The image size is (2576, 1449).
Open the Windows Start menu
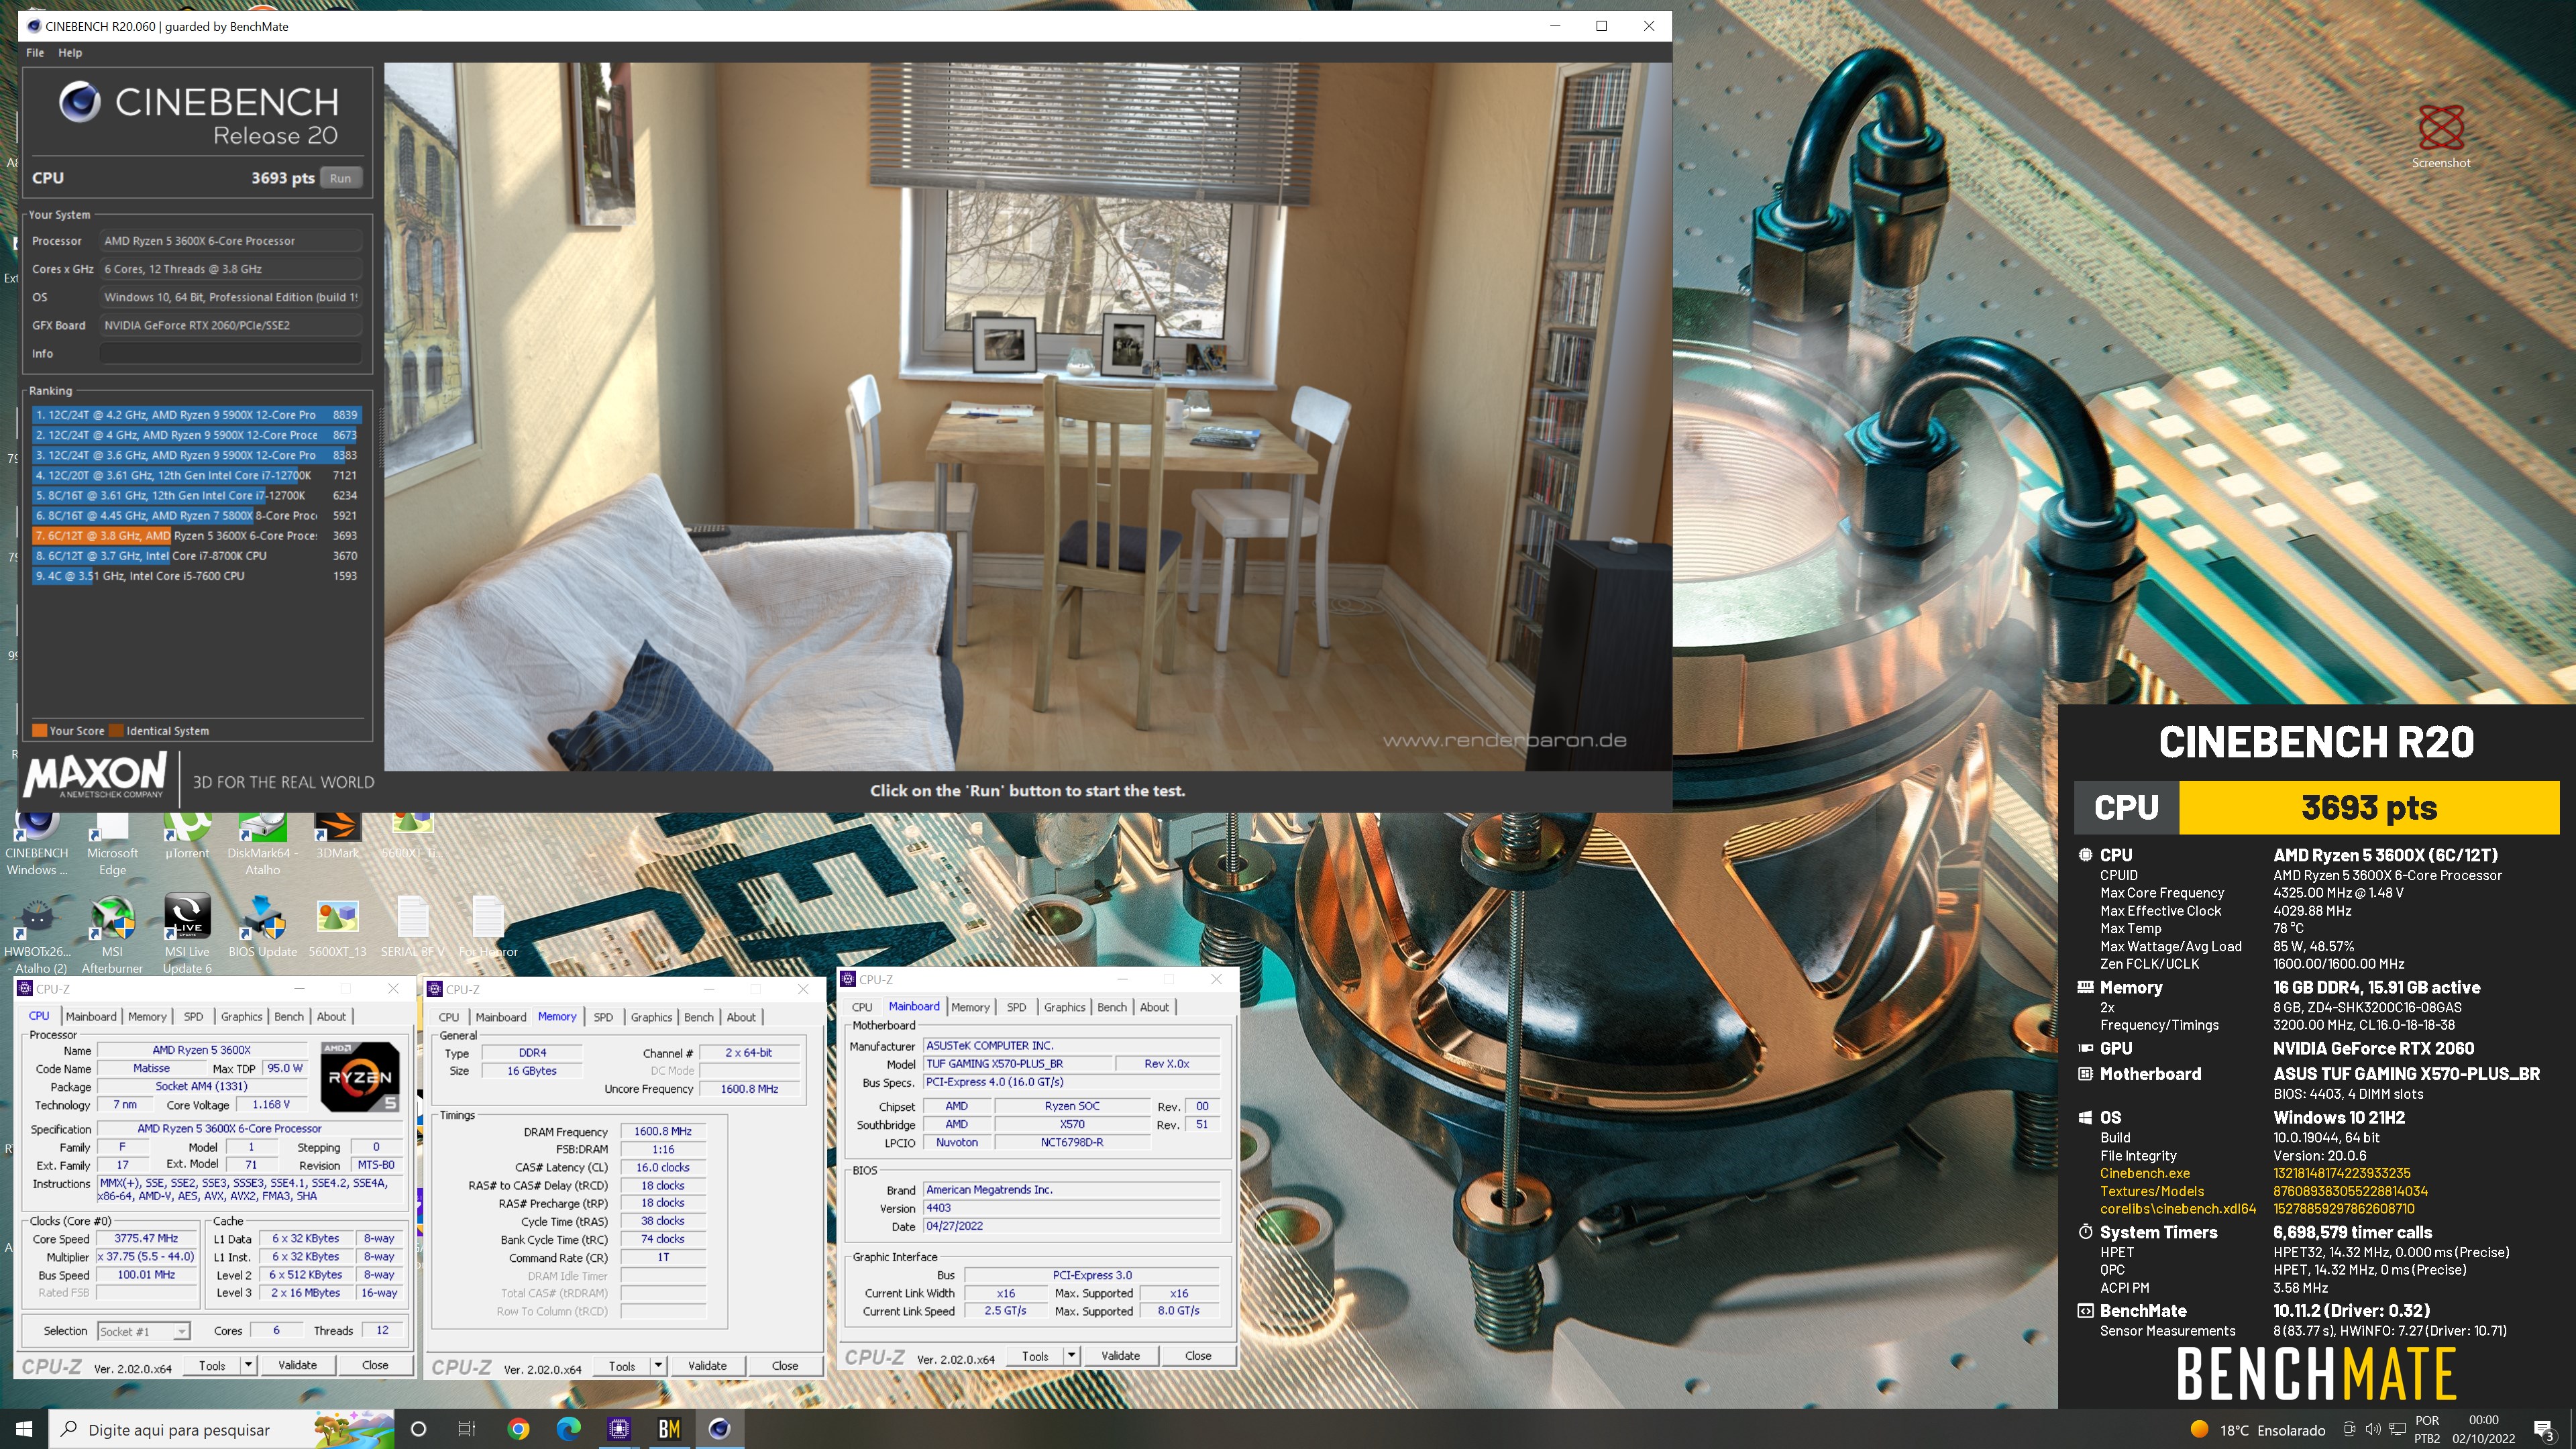pyautogui.click(x=24, y=1429)
